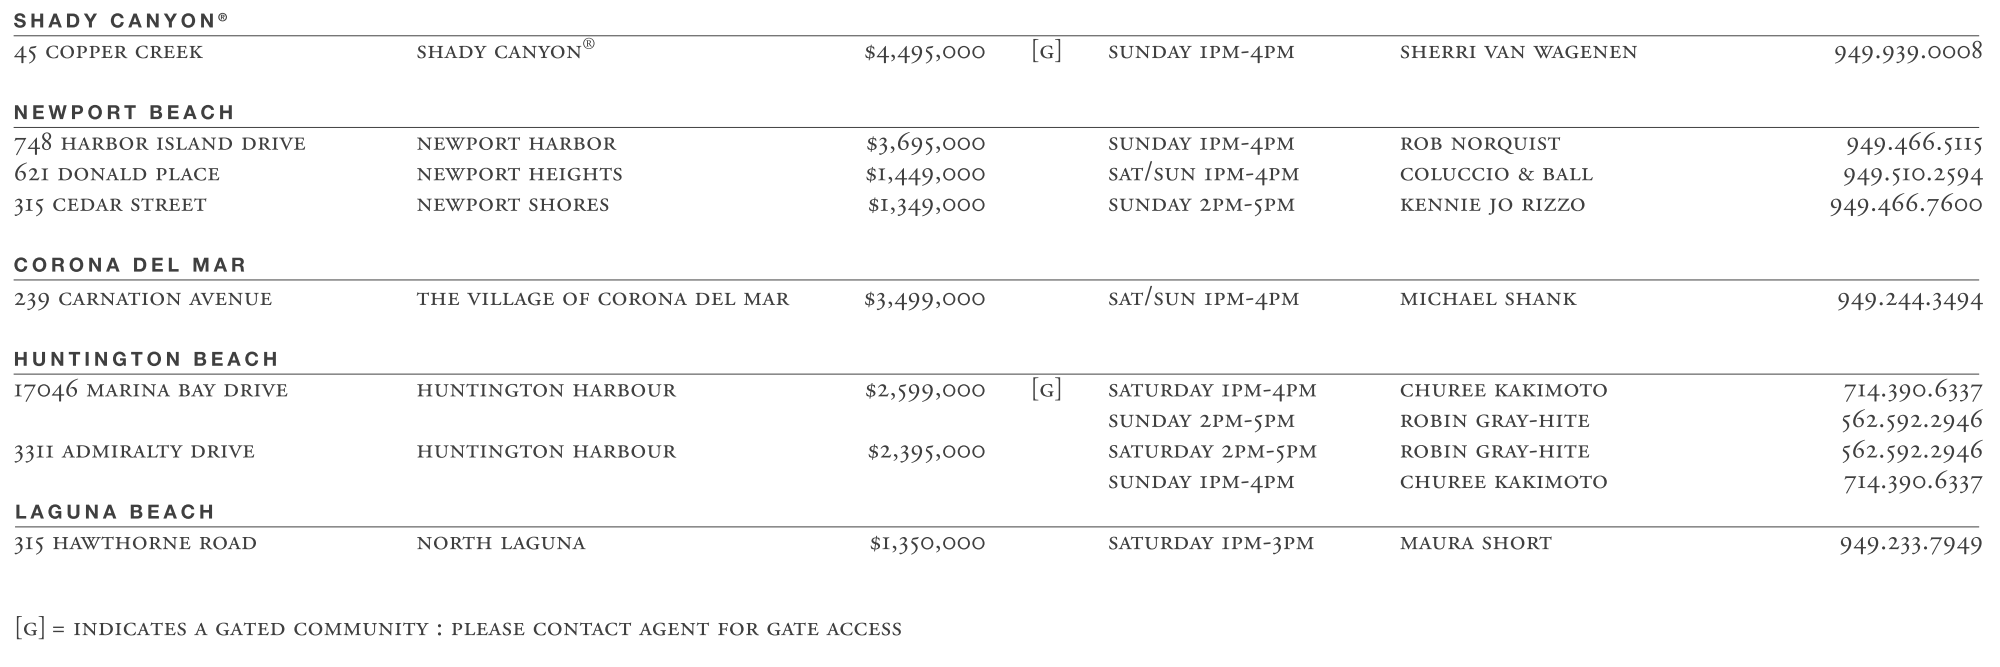Click the Huntington Beach section heading
The image size is (2000, 667).
coord(146,359)
